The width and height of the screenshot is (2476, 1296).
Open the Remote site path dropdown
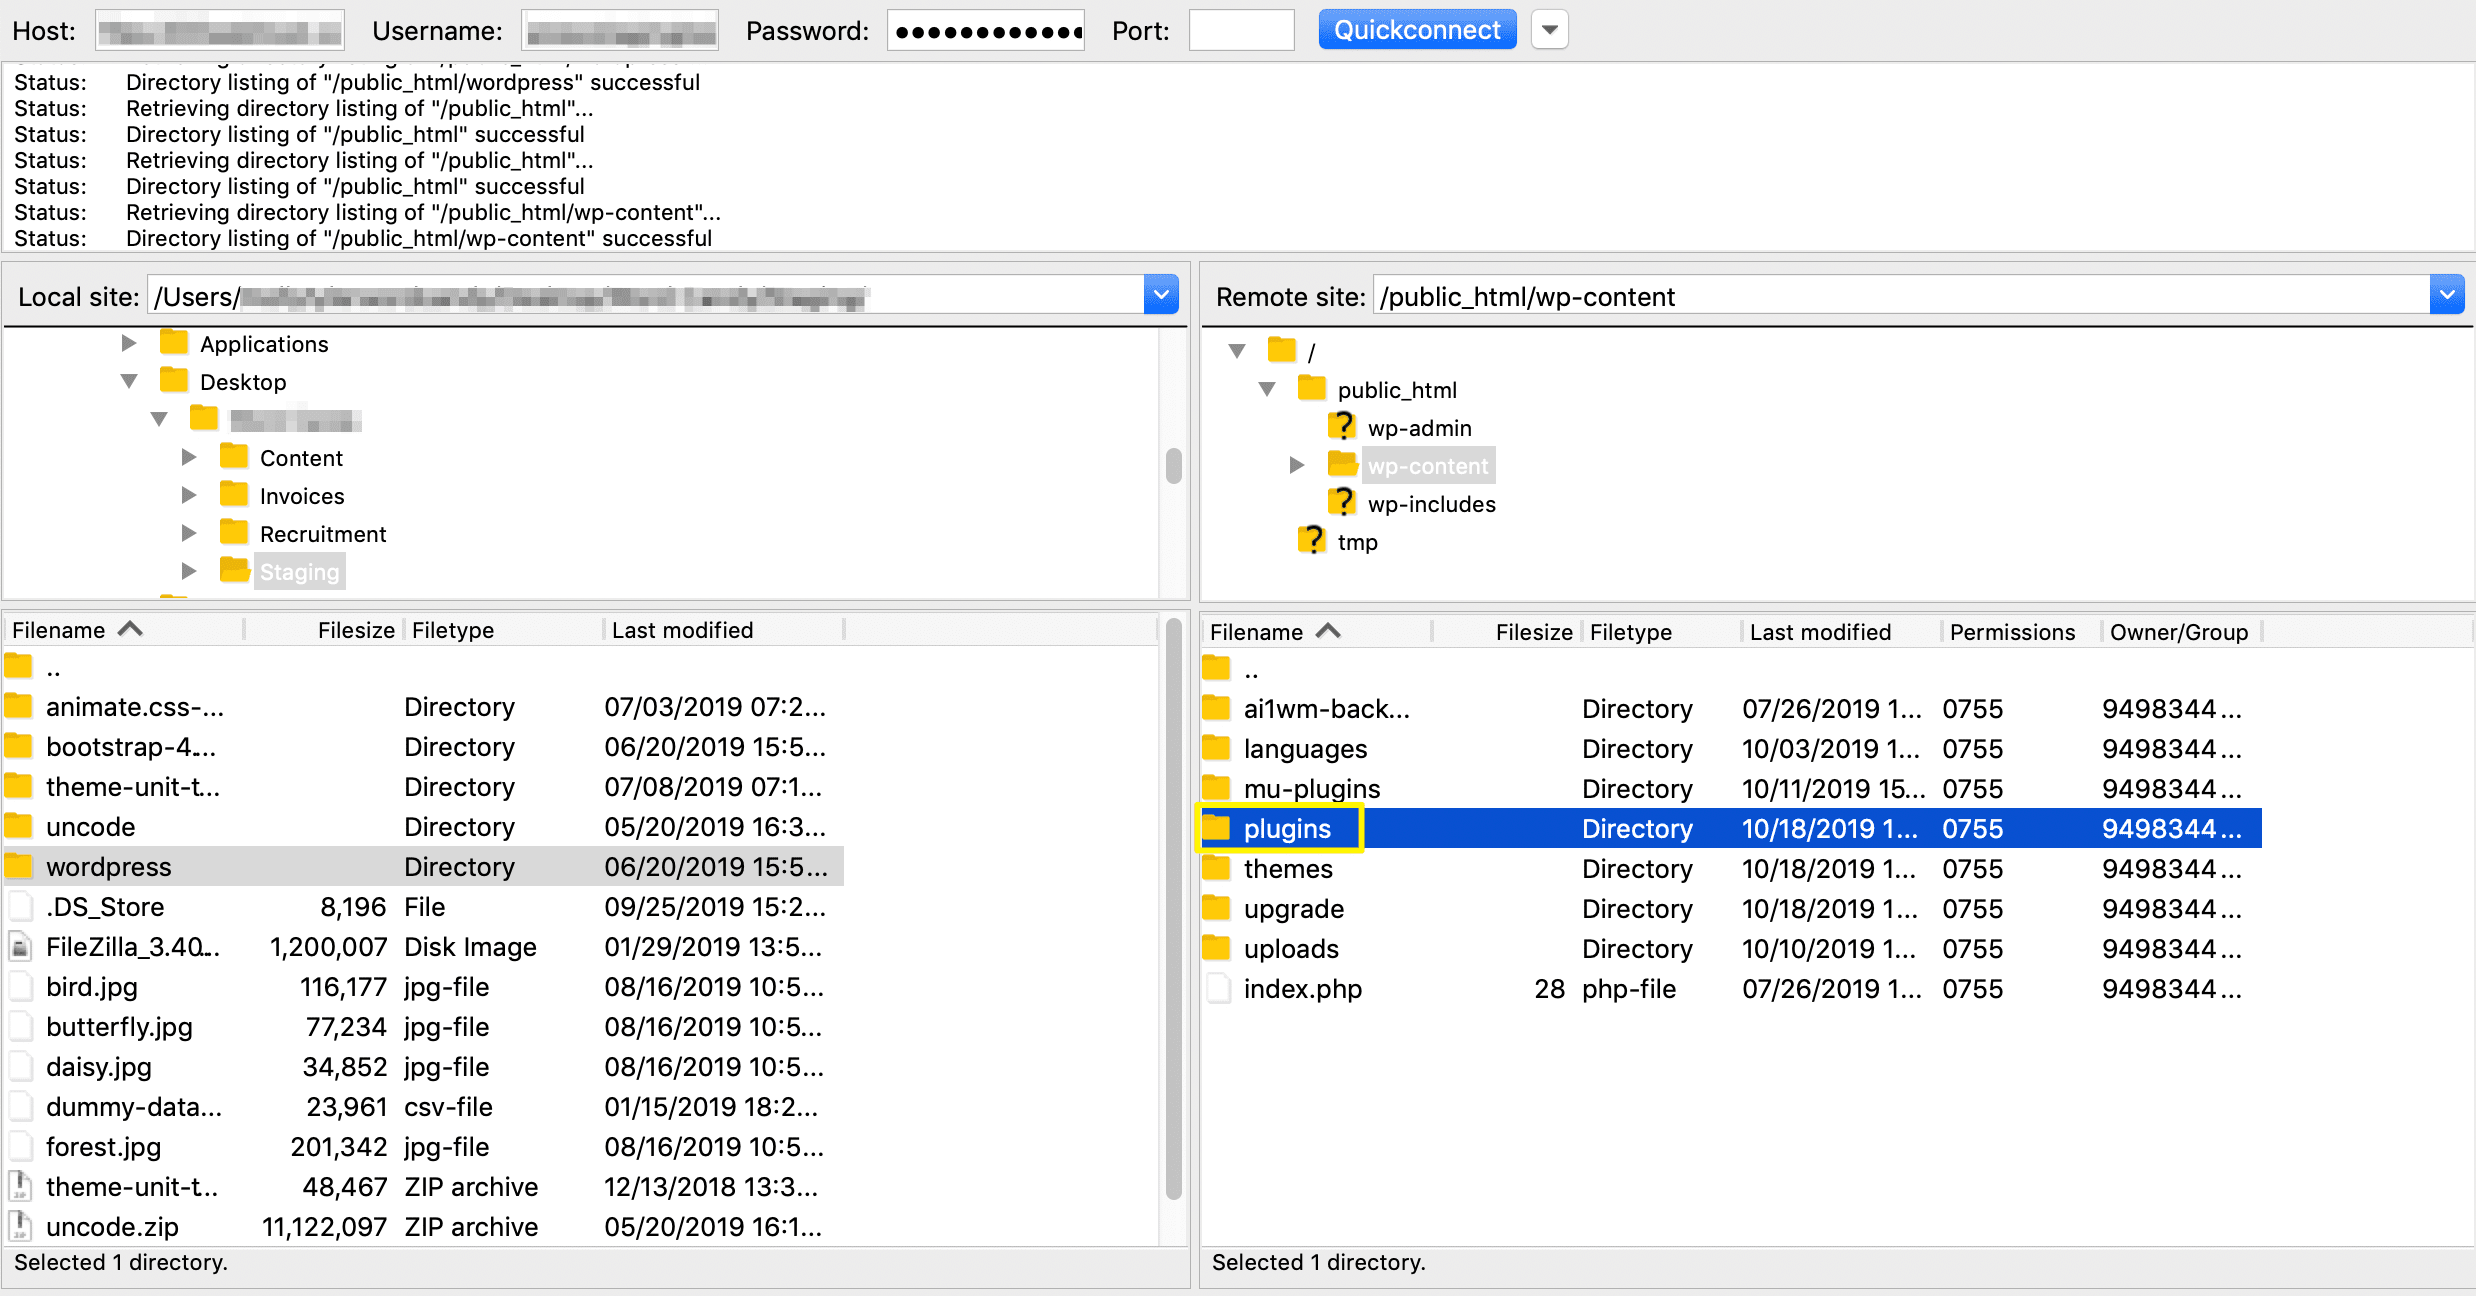(x=2446, y=295)
